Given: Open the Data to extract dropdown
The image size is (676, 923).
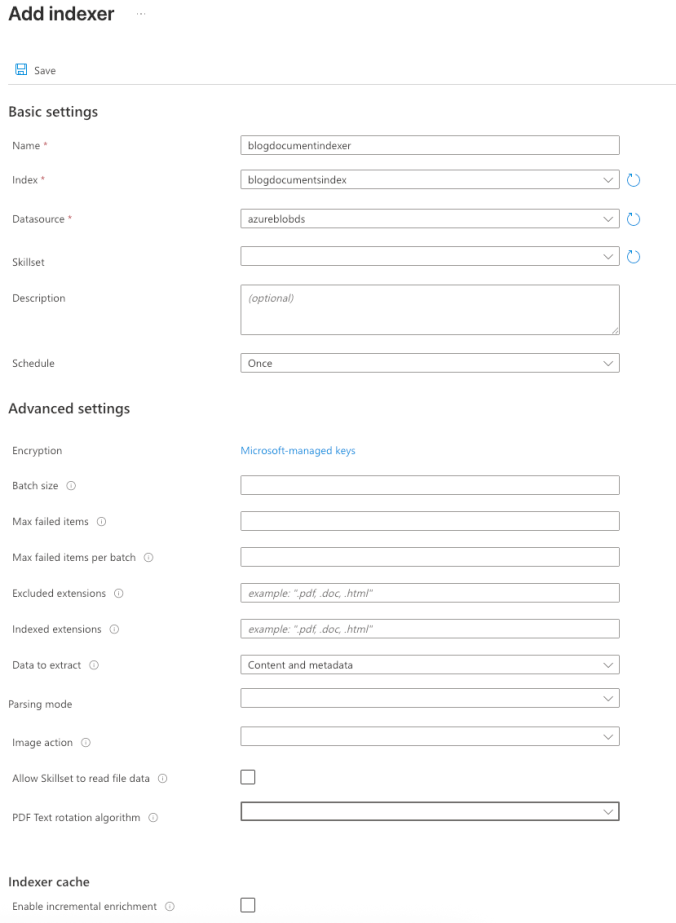Looking at the screenshot, I should (430, 665).
